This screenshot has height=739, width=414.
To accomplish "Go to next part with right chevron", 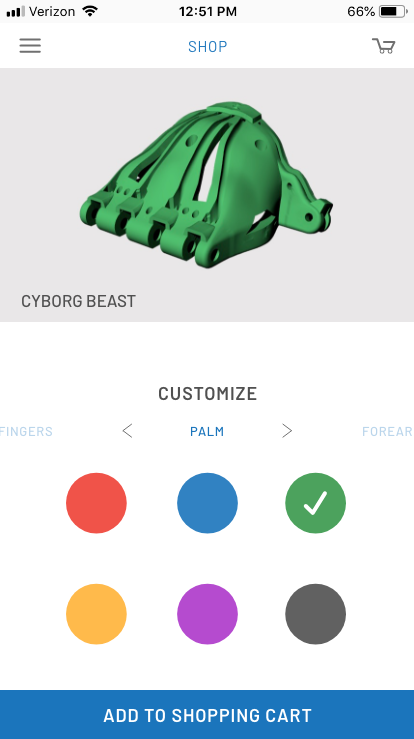I will pos(287,431).
